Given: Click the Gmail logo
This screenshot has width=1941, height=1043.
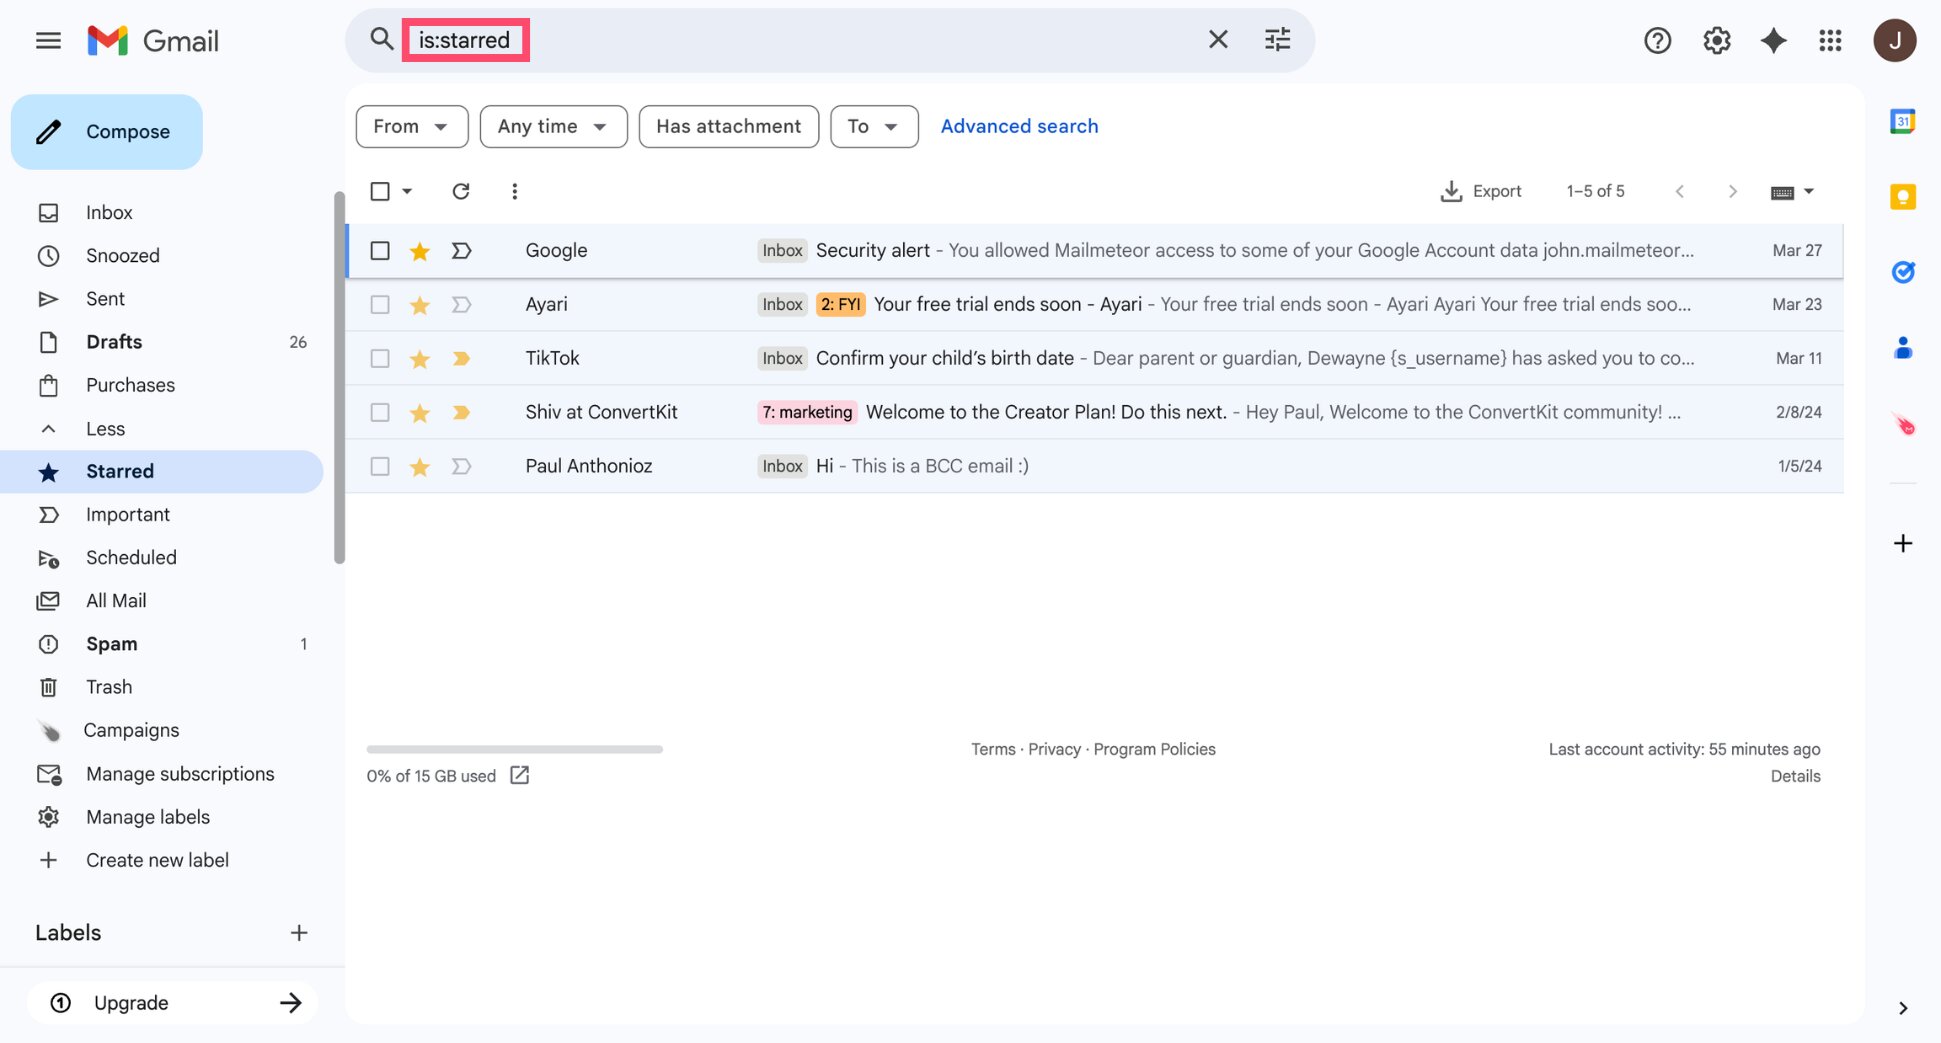Looking at the screenshot, I should click(x=153, y=41).
